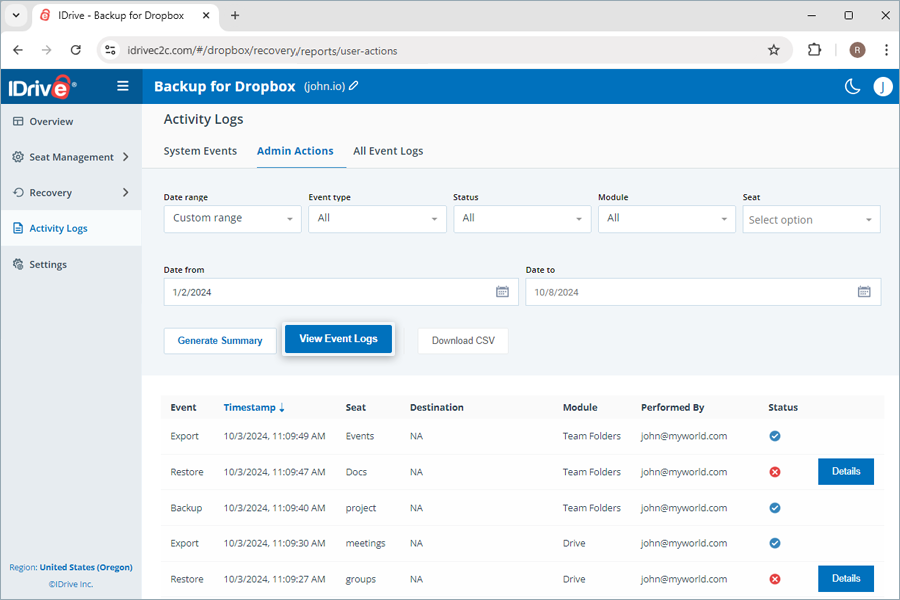Toggle dark mode with the moon icon
The height and width of the screenshot is (600, 900).
pos(852,86)
